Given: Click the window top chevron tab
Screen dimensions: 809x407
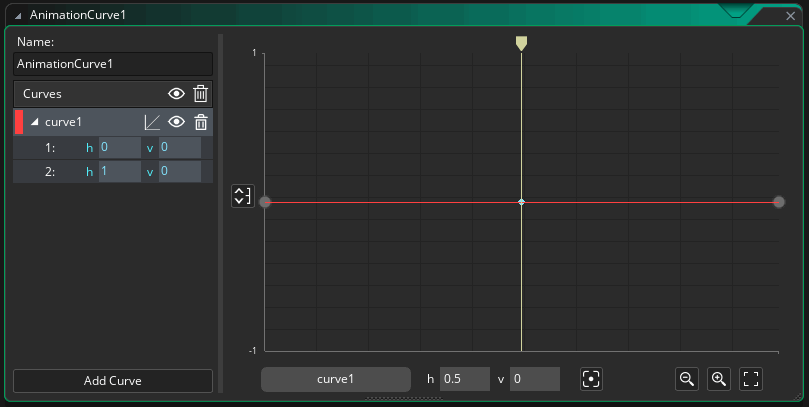Looking at the screenshot, I should click(735, 11).
